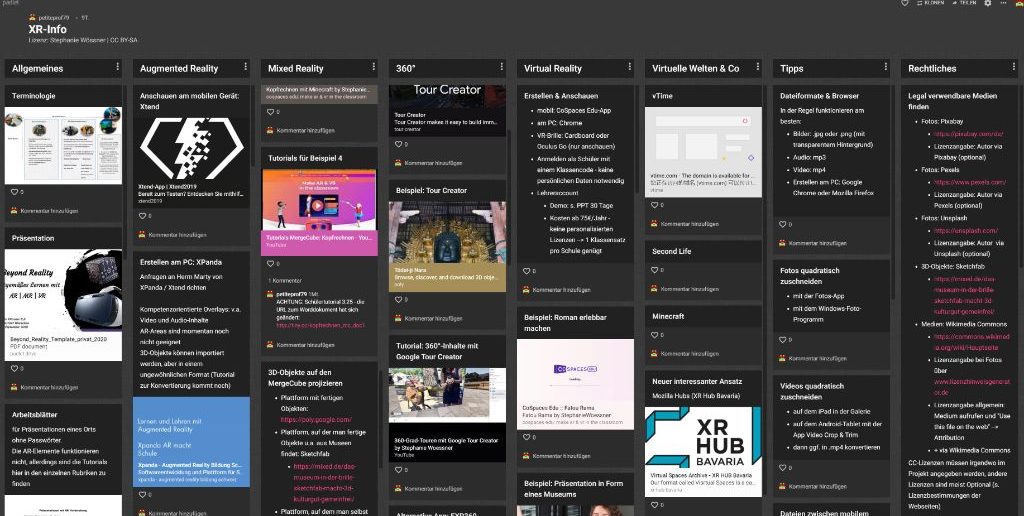Click the padlet logo at top-left
This screenshot has height=516, width=1024.
[10, 3]
